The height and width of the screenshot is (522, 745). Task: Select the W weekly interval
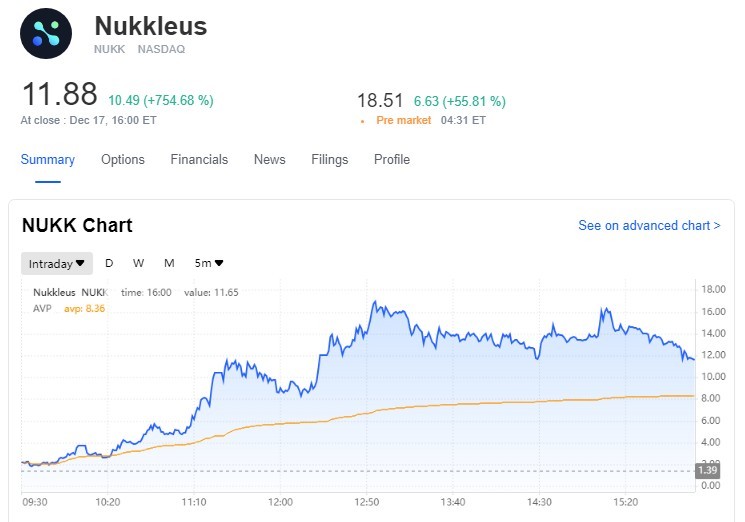point(138,264)
